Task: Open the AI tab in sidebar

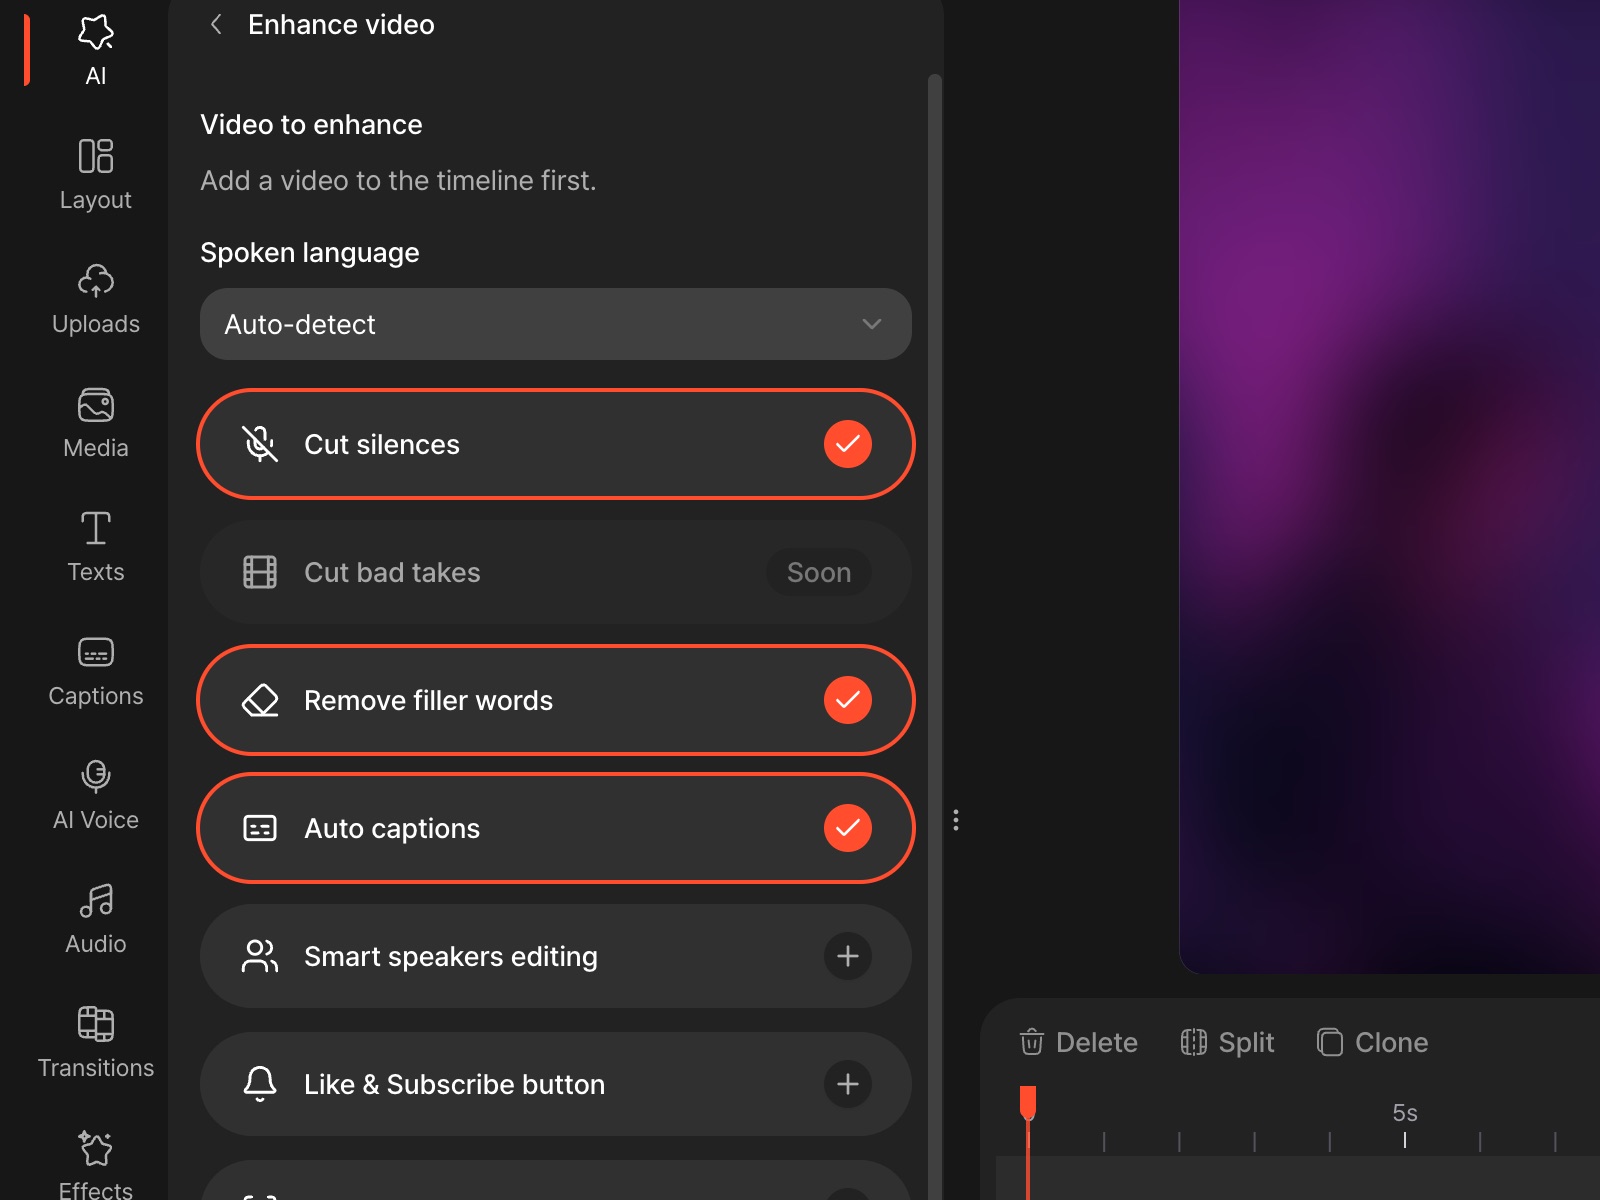Action: (x=96, y=50)
